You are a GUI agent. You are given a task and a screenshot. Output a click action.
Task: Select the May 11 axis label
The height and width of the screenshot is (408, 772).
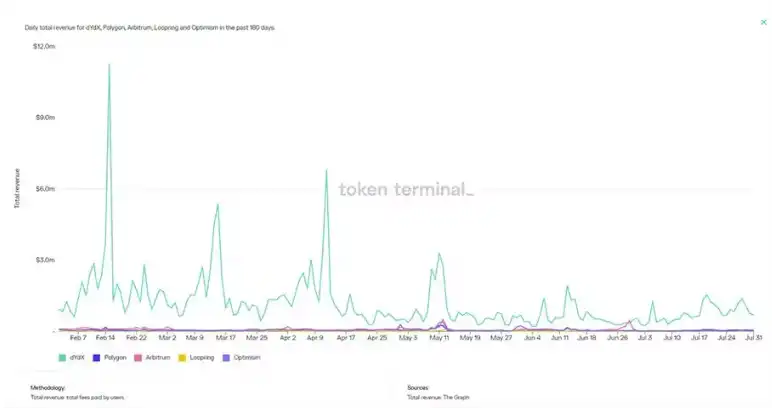pos(439,338)
